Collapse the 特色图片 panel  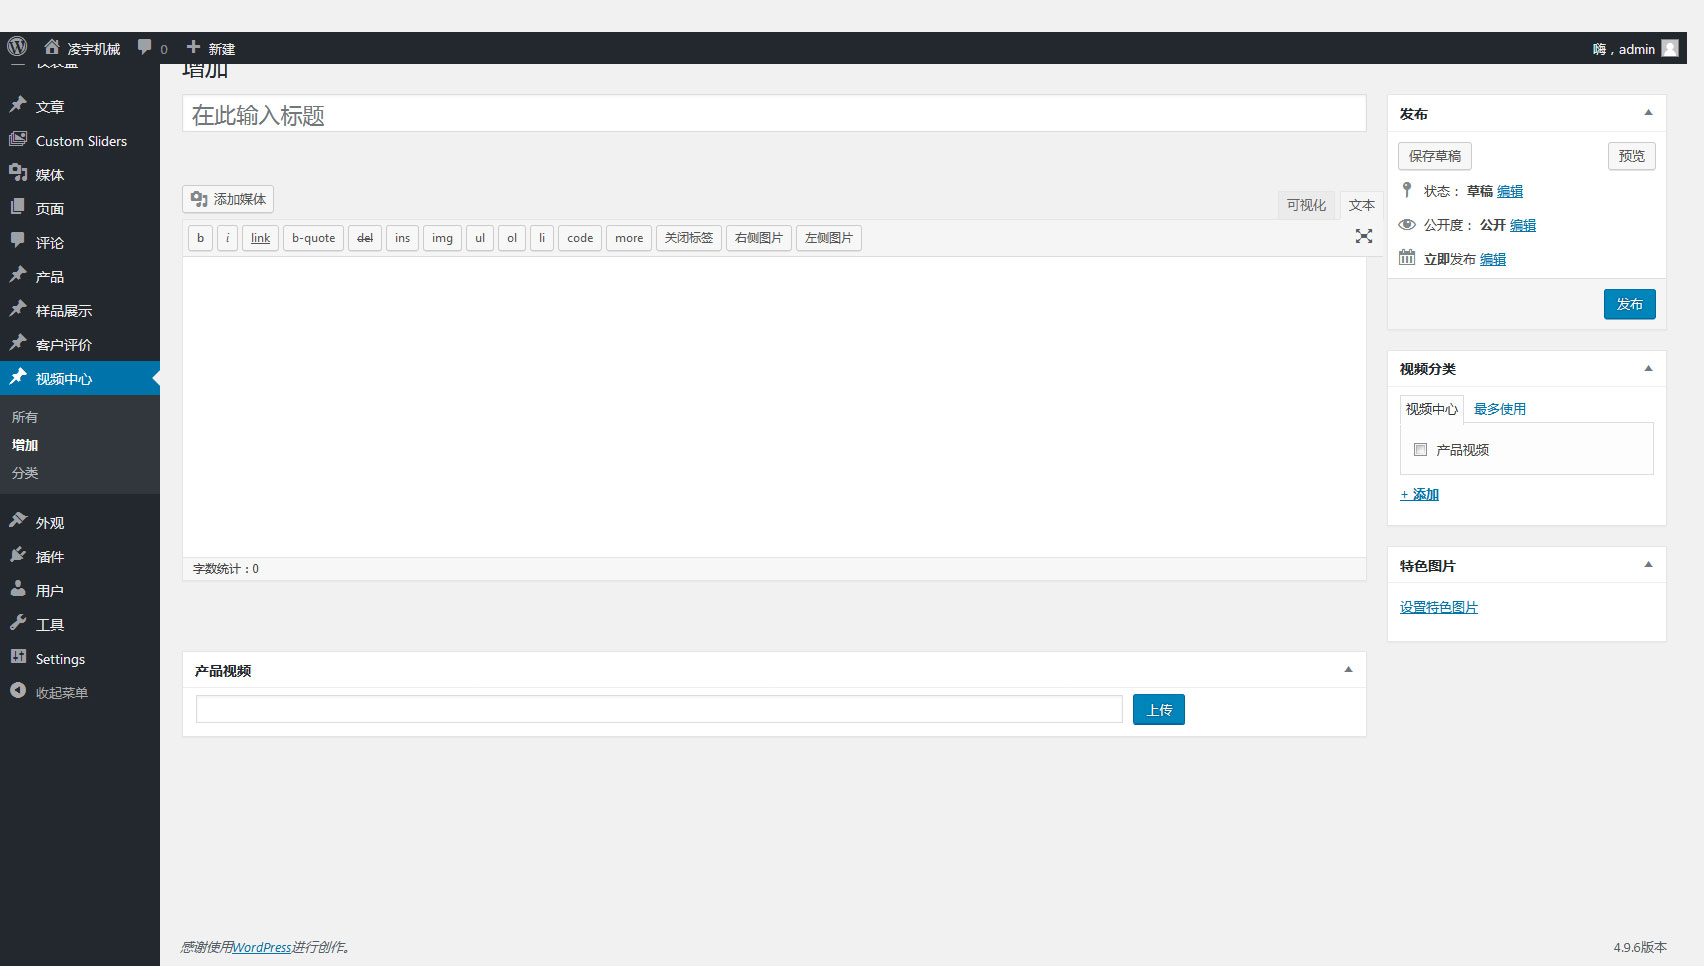(1648, 565)
